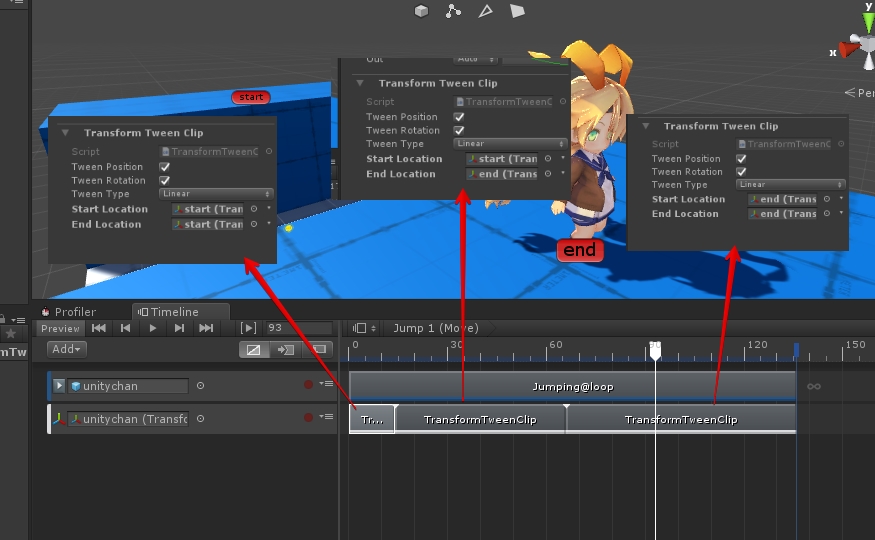Click the star favorites icon in side panel
Viewport: 875px width, 540px height.
[10, 334]
